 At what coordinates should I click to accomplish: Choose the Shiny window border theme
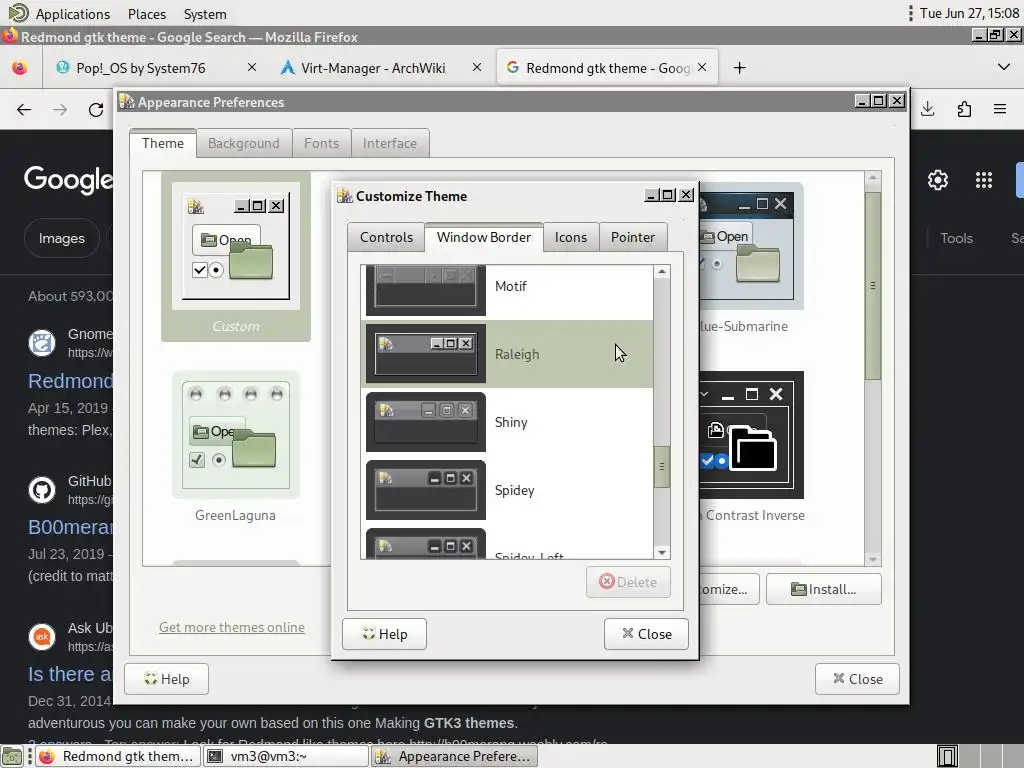[x=507, y=422]
